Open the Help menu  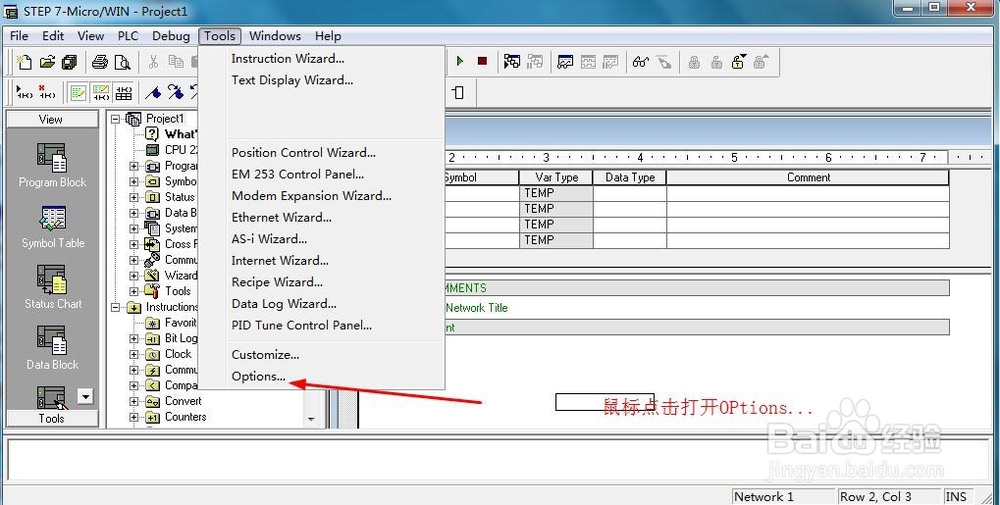(x=328, y=36)
